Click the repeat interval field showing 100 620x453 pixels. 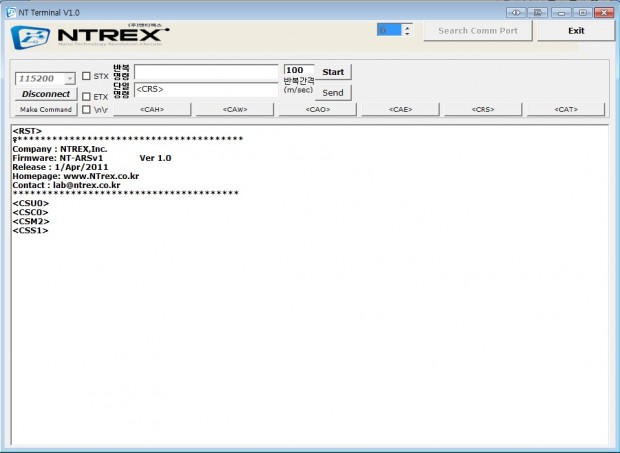click(299, 70)
